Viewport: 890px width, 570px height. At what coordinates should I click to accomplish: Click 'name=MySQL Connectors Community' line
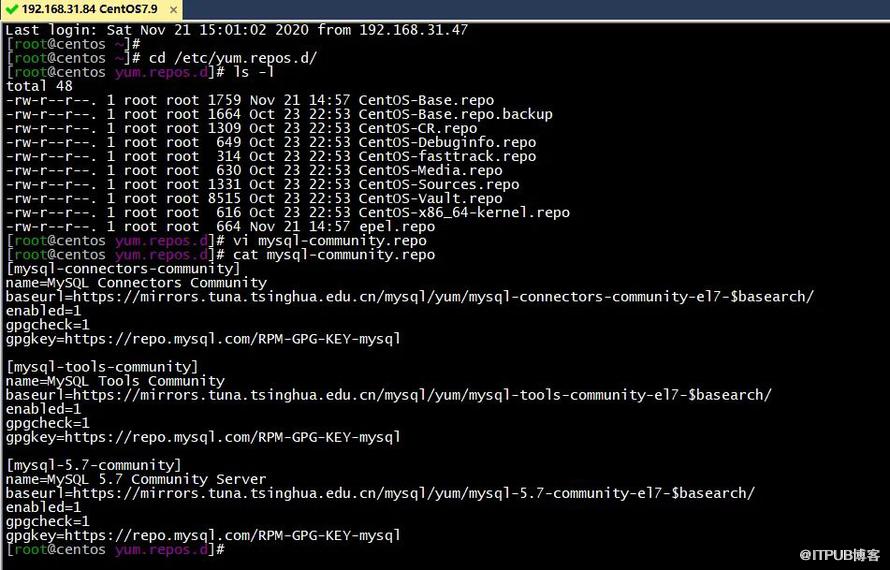(136, 283)
